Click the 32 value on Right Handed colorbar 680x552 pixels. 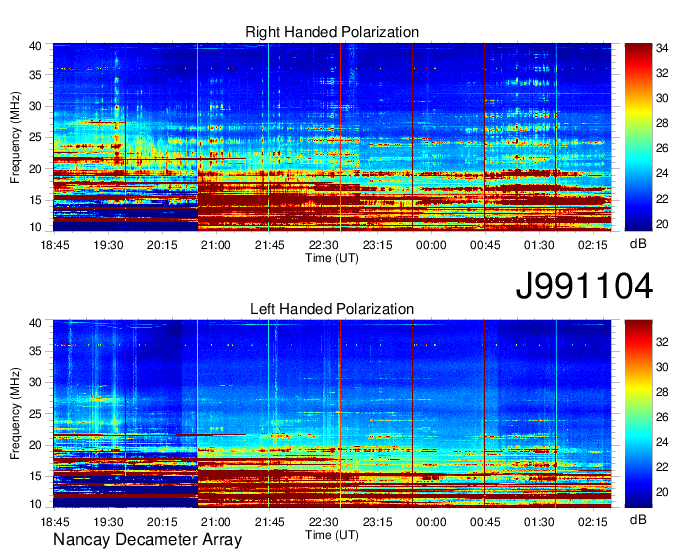662,73
